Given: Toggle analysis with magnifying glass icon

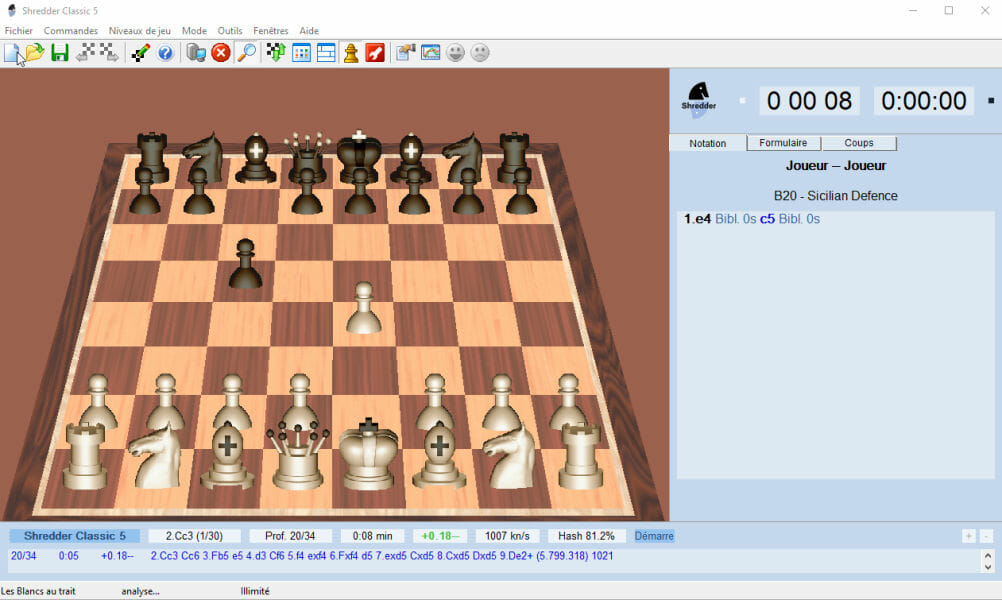Looking at the screenshot, I should (247, 52).
